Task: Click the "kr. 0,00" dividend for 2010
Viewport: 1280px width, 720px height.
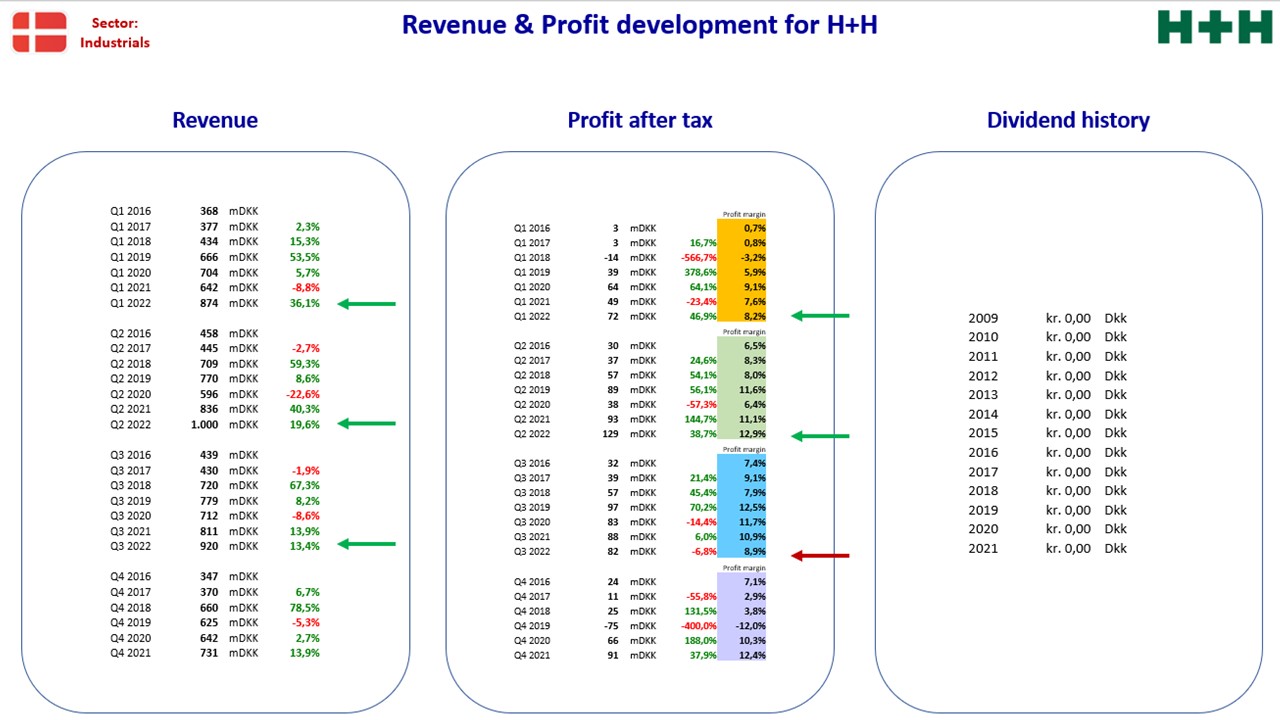Action: coord(1068,337)
